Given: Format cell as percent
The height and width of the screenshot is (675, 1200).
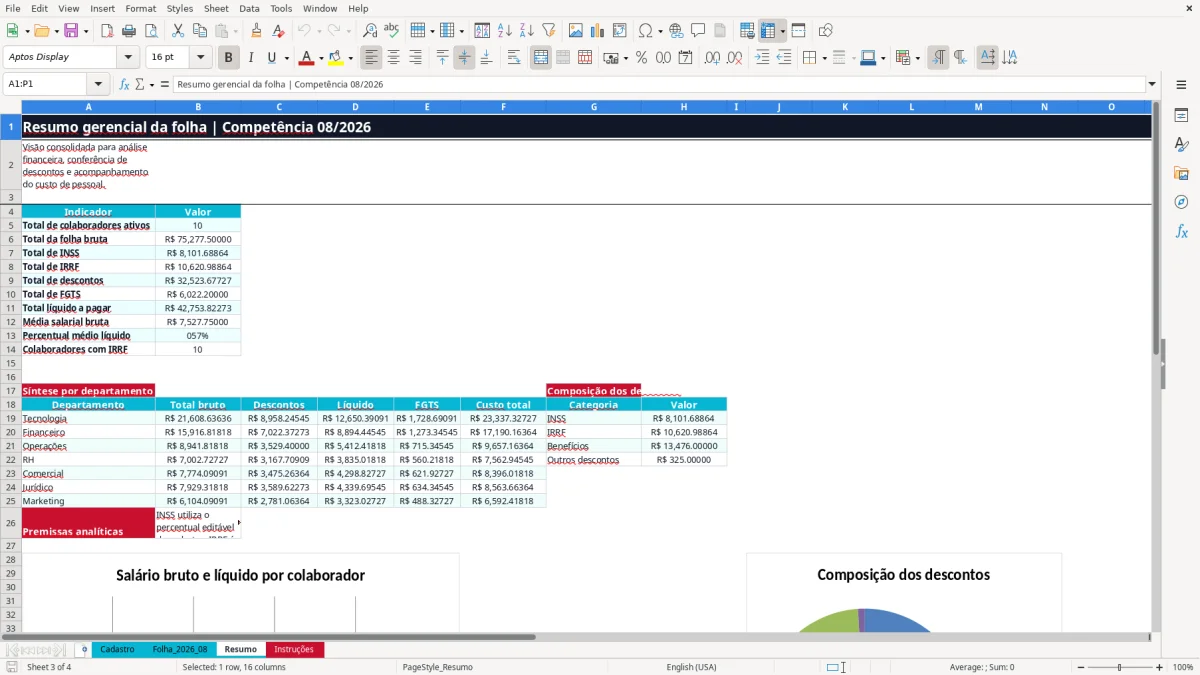Looking at the screenshot, I should click(x=641, y=58).
